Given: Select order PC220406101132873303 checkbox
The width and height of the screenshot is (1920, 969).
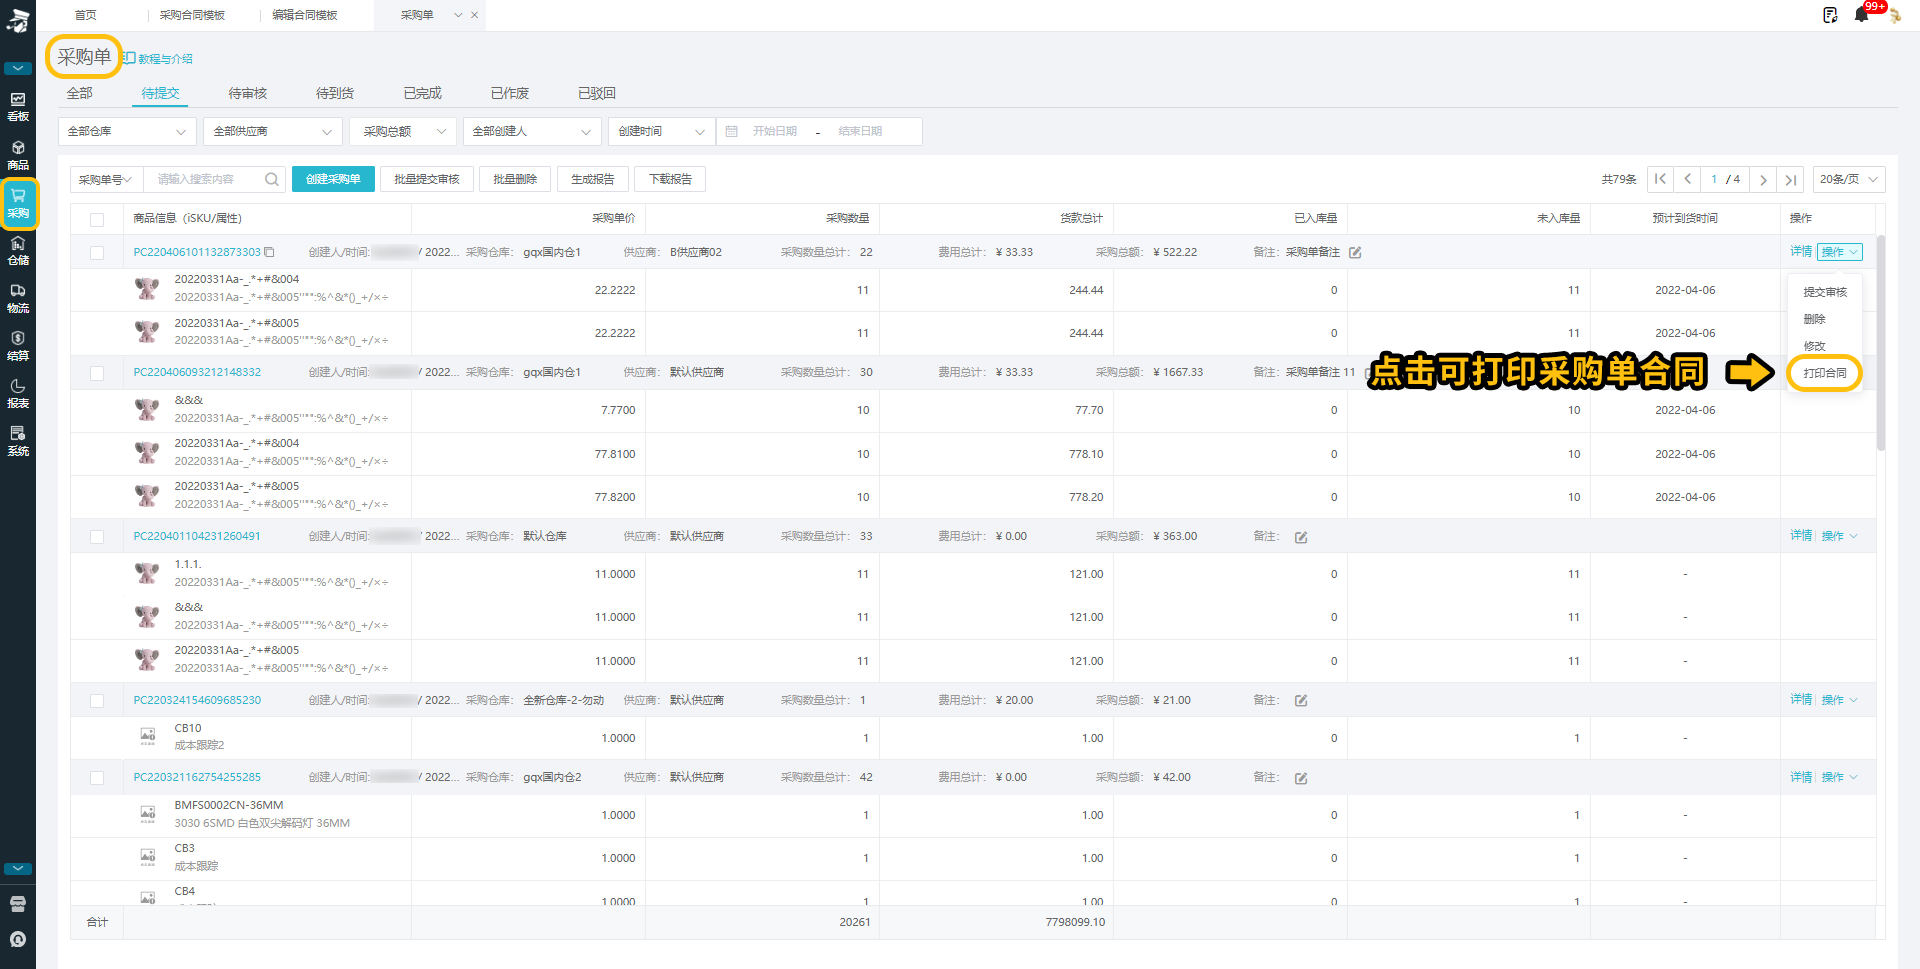Looking at the screenshot, I should tap(97, 253).
